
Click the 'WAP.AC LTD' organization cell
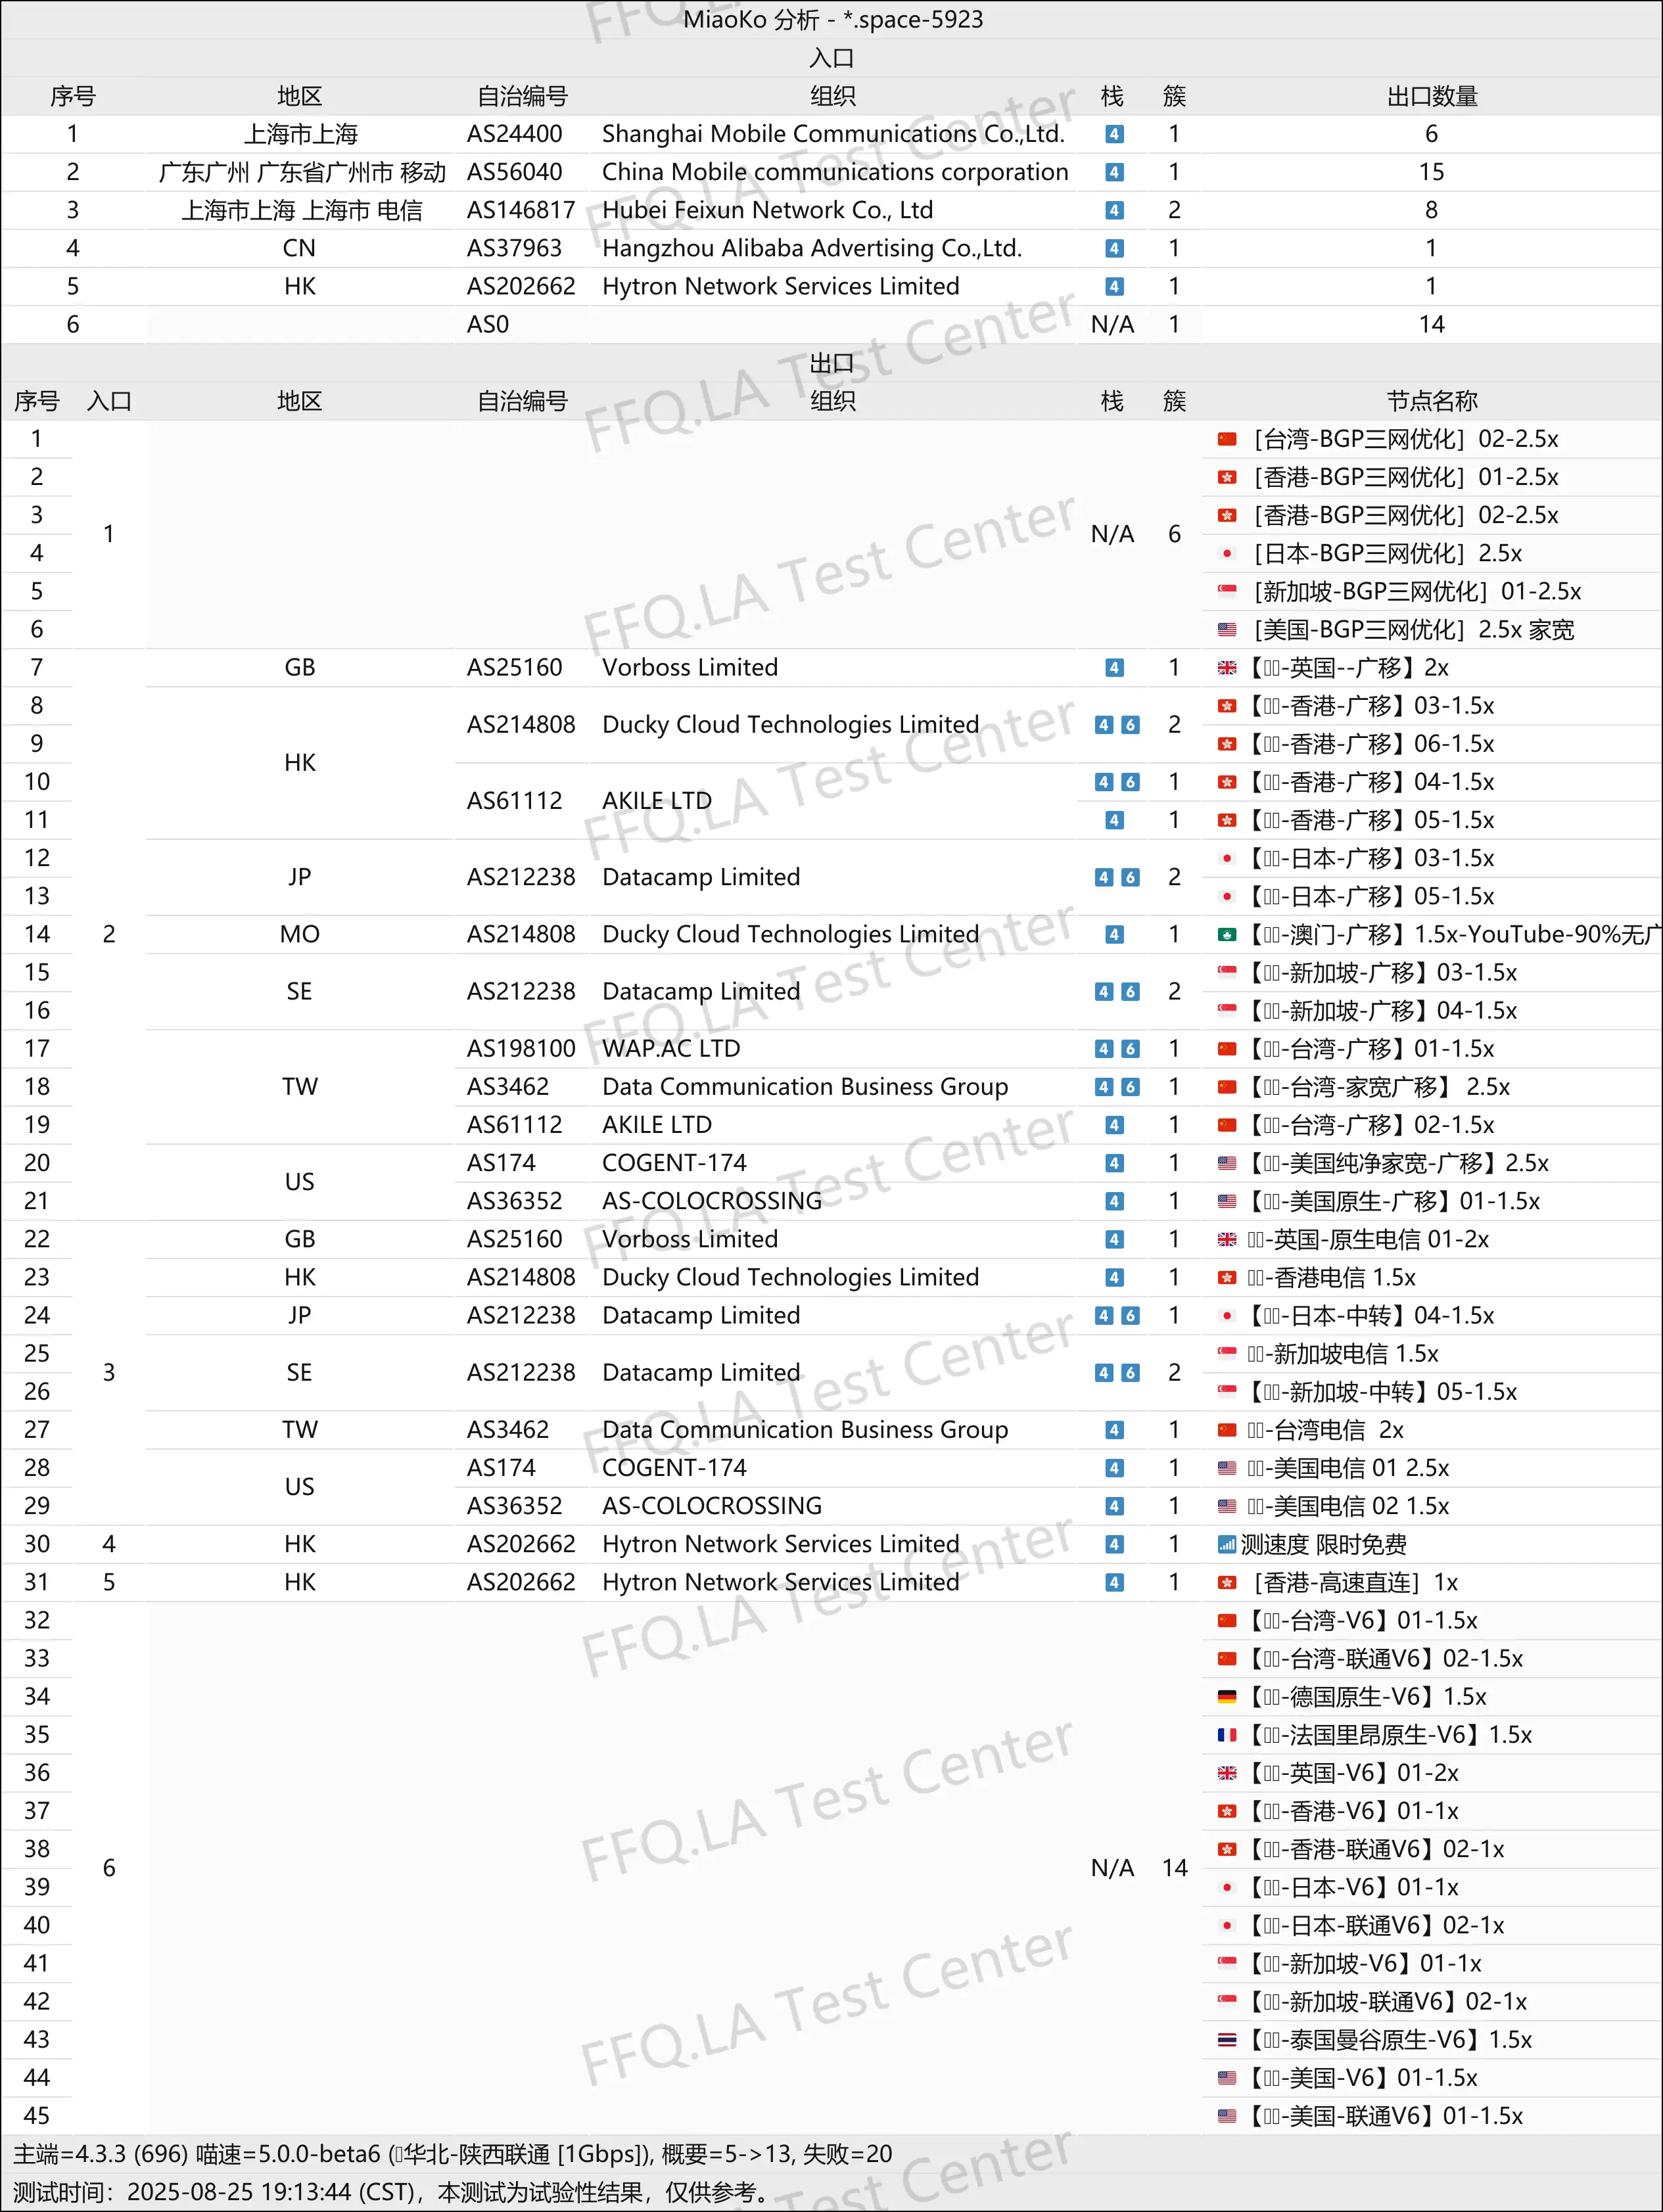tap(671, 1048)
